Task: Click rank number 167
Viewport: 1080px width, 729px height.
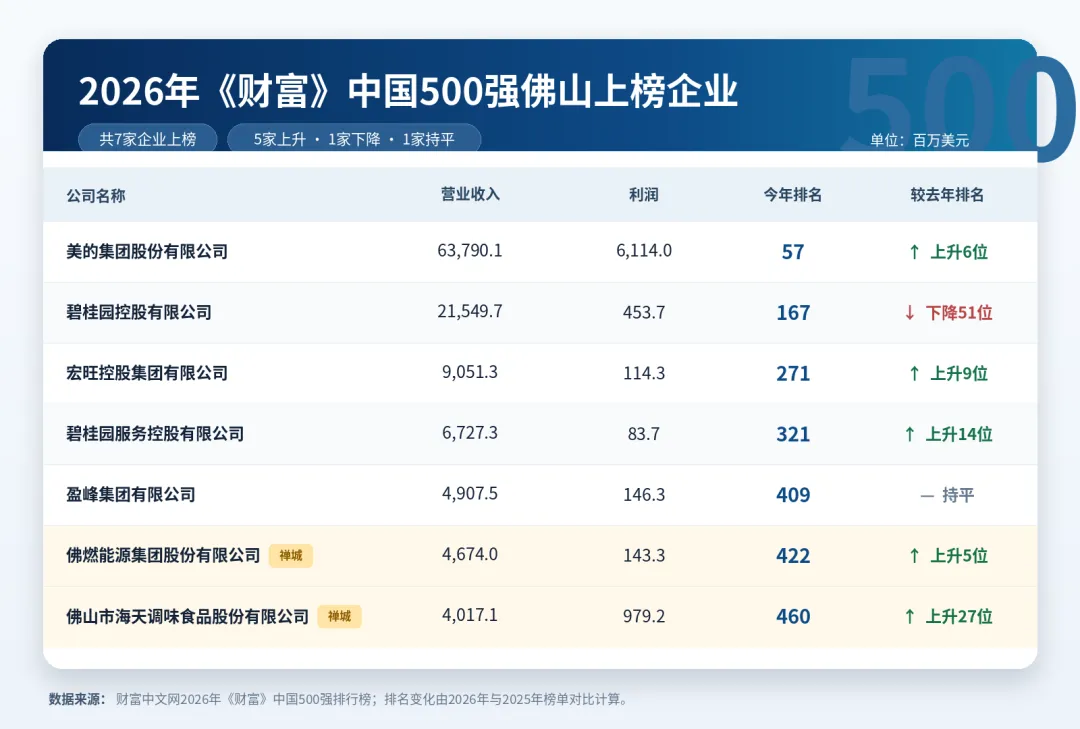Action: (x=793, y=313)
